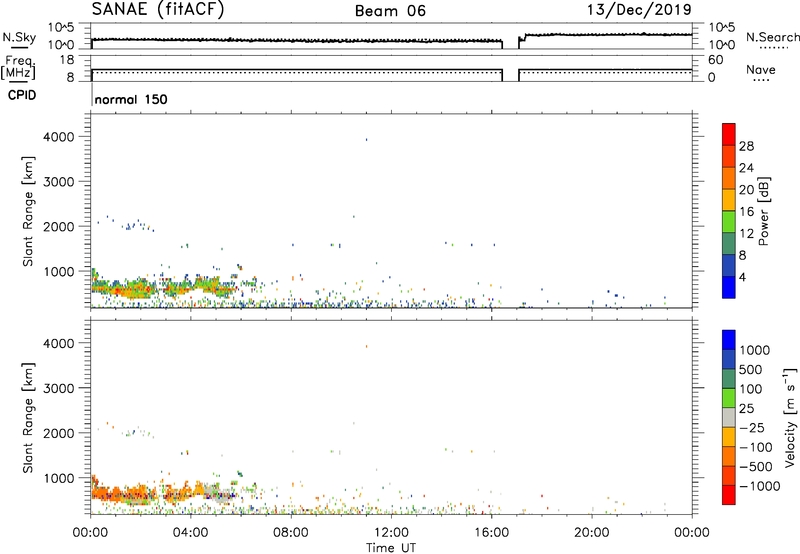This screenshot has width=800, height=554.
Task: Click the '4000' range tick in Power panel
Action: (59, 137)
